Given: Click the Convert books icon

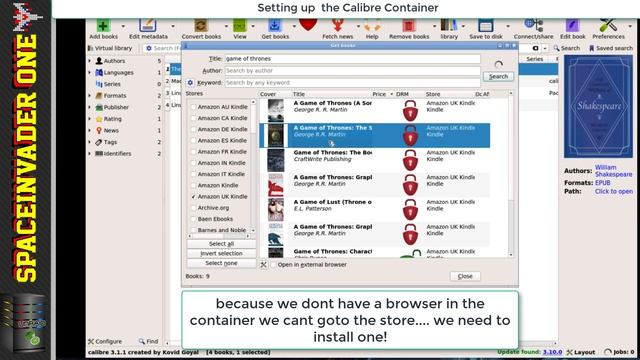Looking at the screenshot, I should (201, 26).
